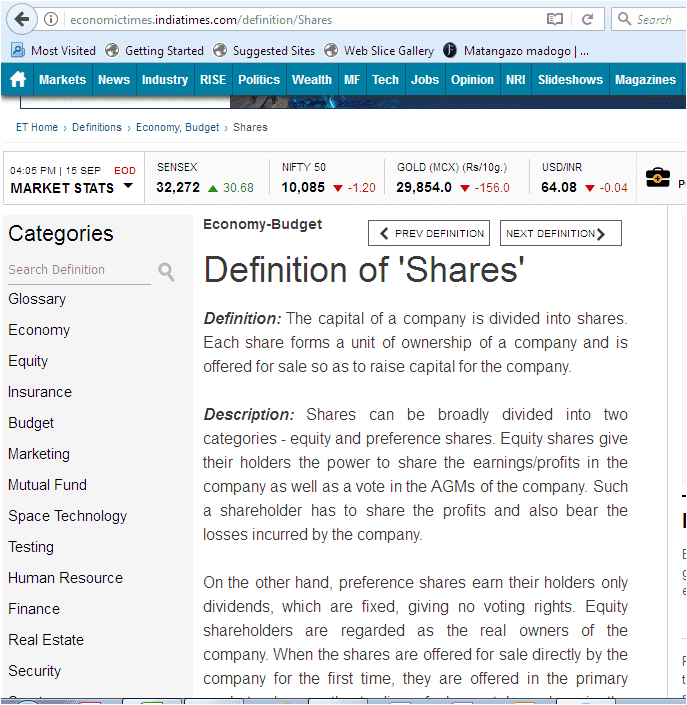Image resolution: width=687 pixels, height=705 pixels.
Task: Open Most Visited bookmark
Action: click(54, 50)
